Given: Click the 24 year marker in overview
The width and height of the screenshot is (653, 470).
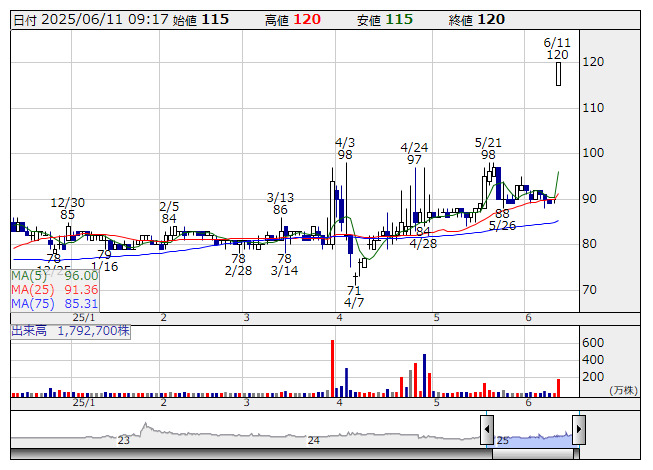Looking at the screenshot, I should 314,440.
